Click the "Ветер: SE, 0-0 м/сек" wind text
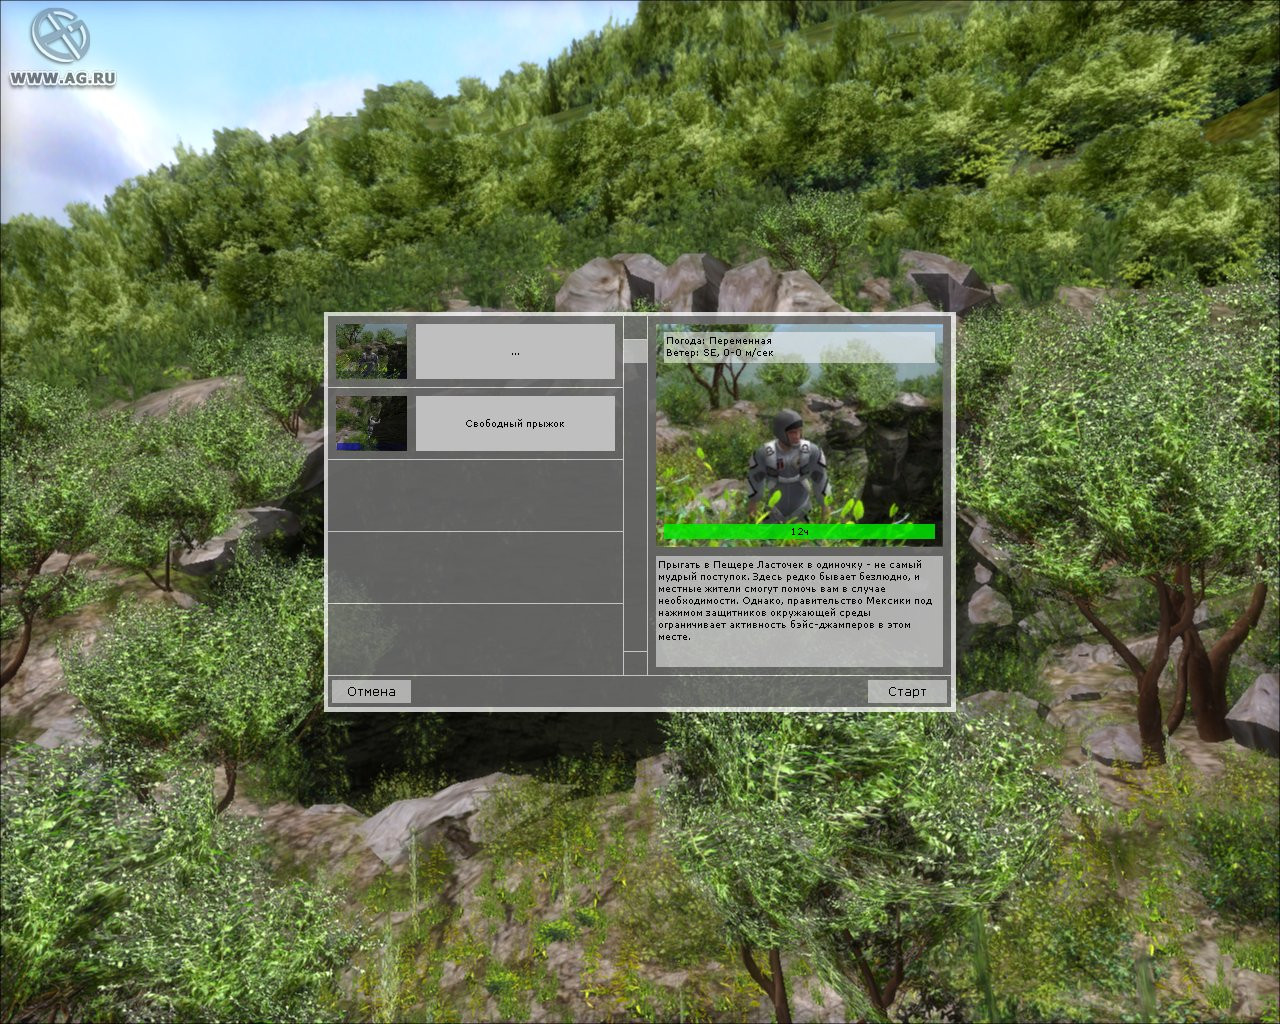 point(720,353)
